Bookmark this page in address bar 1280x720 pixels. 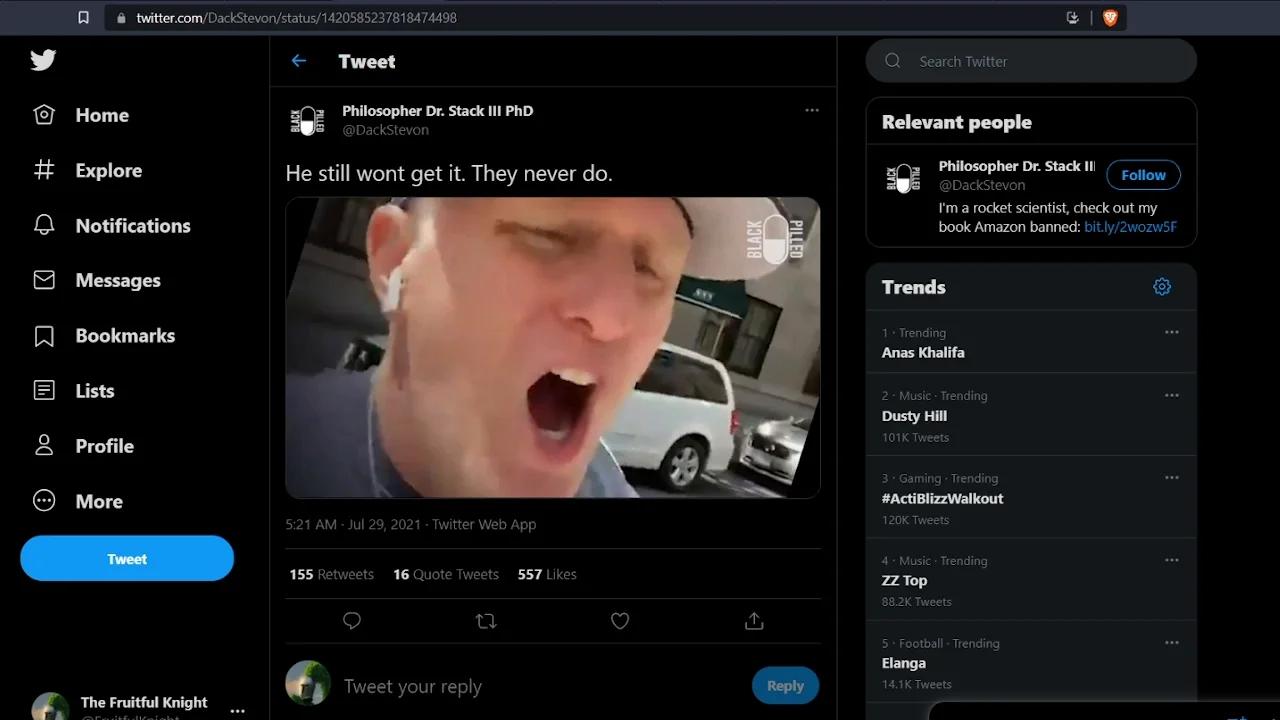[84, 17]
